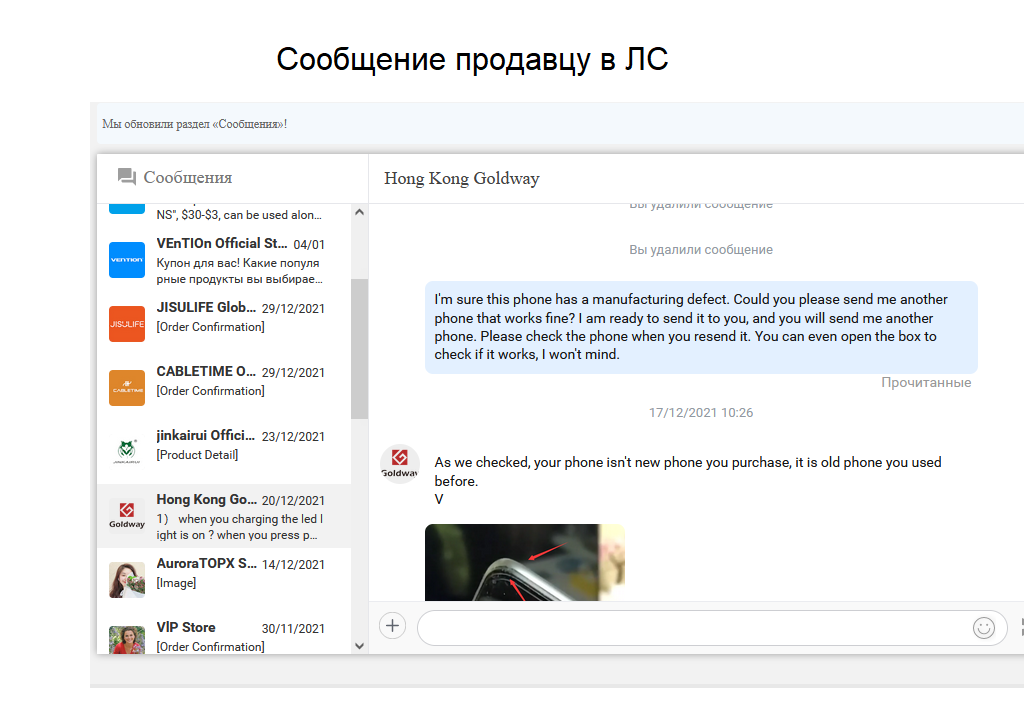1024x705 pixels.
Task: Click the 'Сообщение продавцу в ЛС' heading
Action: (472, 59)
